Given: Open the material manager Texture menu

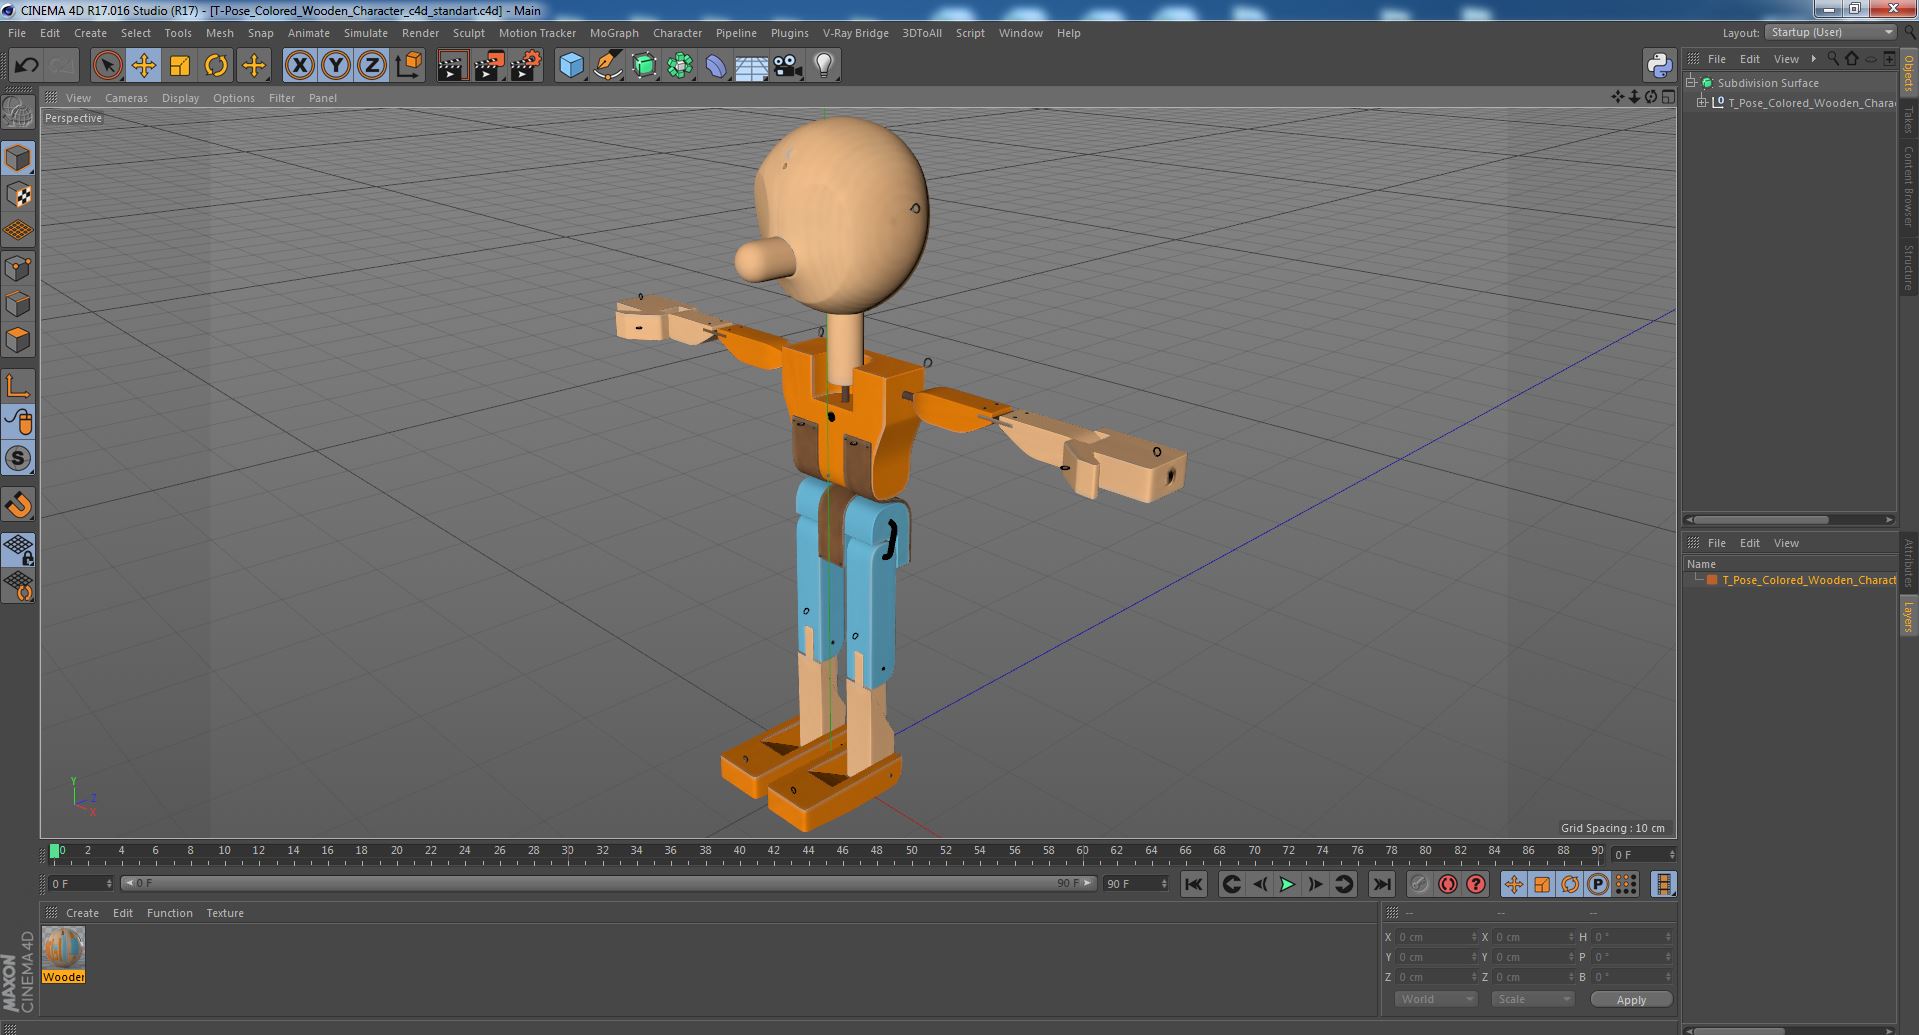Looking at the screenshot, I should tap(225, 913).
